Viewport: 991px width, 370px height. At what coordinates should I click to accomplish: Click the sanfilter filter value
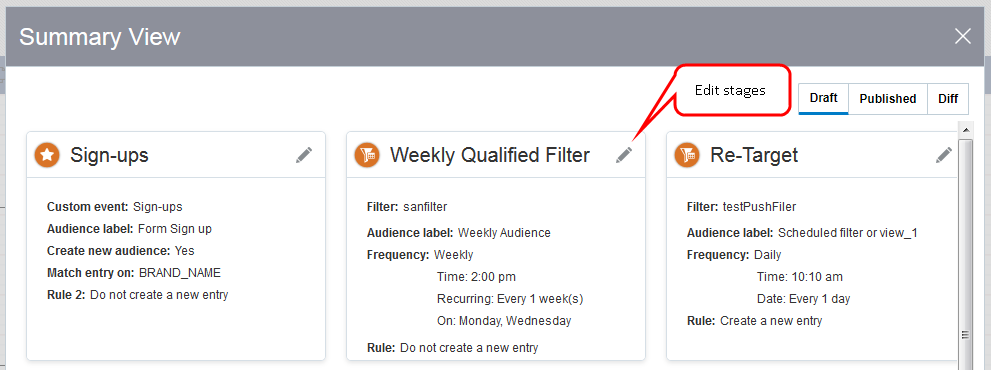pyautogui.click(x=425, y=207)
